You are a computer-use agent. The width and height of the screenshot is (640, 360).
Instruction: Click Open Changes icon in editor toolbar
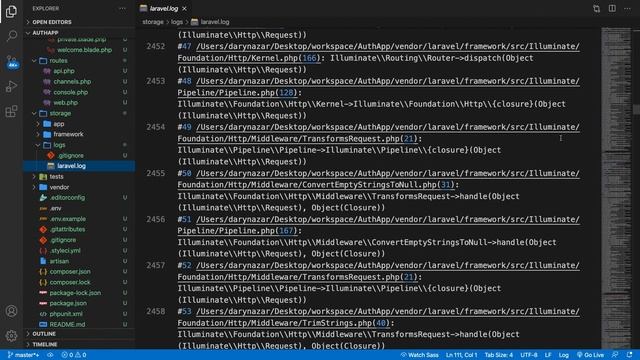pyautogui.click(x=596, y=9)
